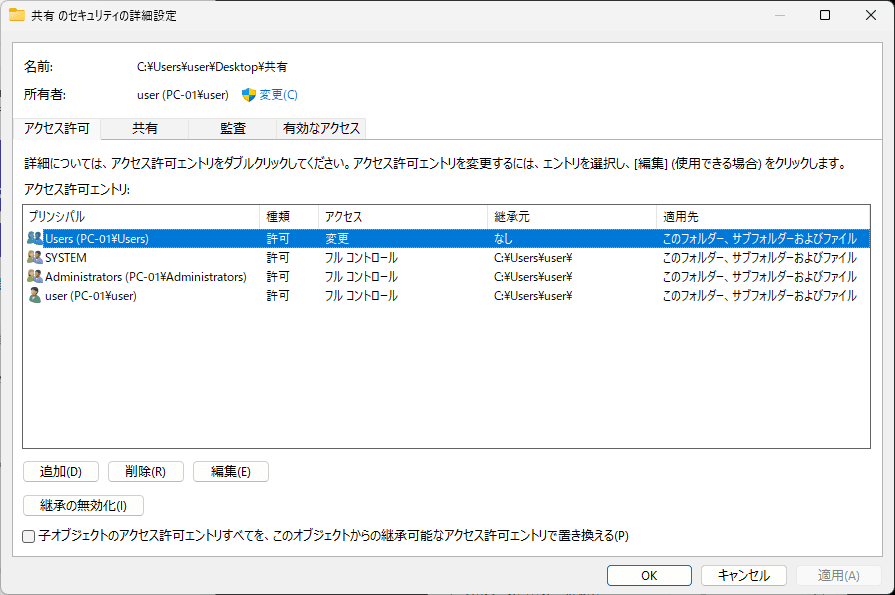Sort by the 継承元 column header
Image resolution: width=895 pixels, height=595 pixels.
click(x=571, y=216)
